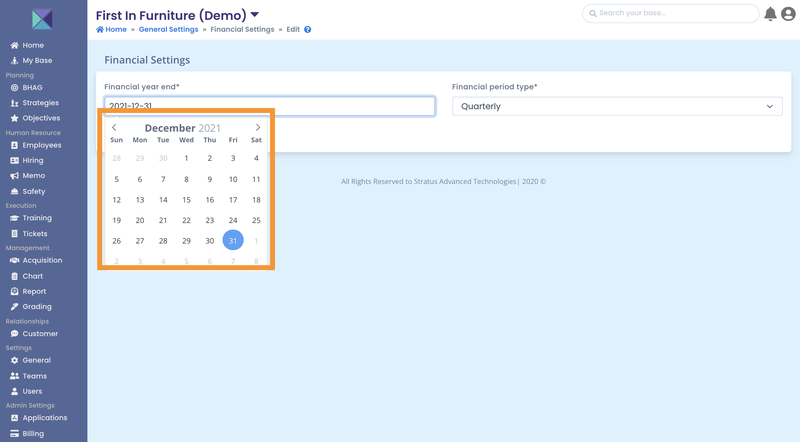Open Safety section in sidebar
Screen dimensions: 800x442
pos(33,191)
